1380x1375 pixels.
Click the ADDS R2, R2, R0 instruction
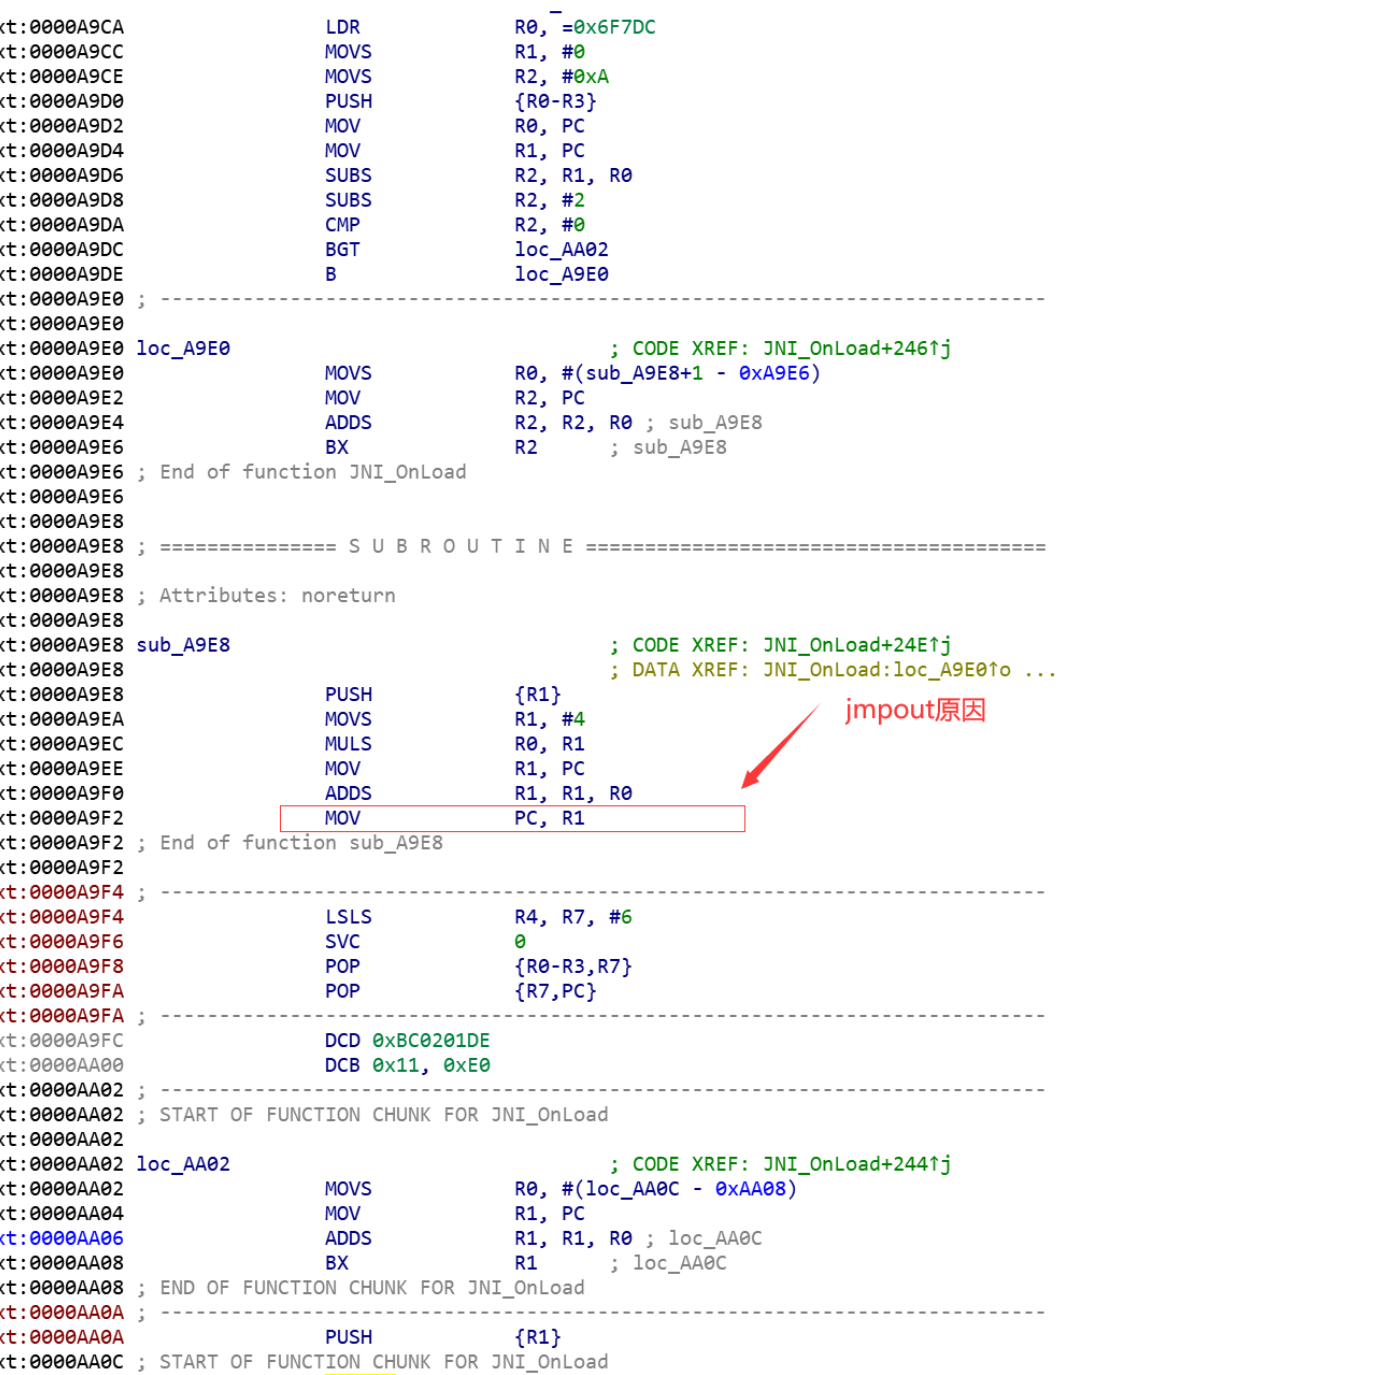pyautogui.click(x=478, y=422)
